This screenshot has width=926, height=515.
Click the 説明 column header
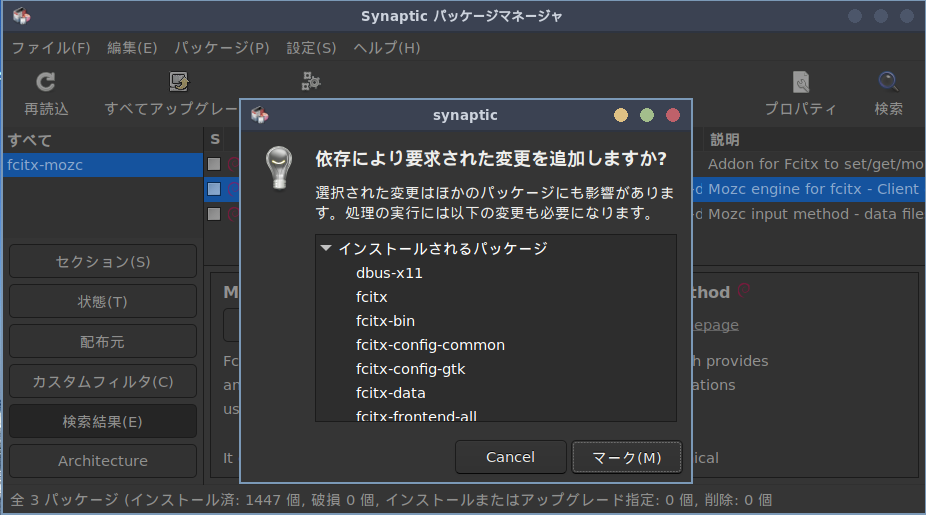(725, 140)
